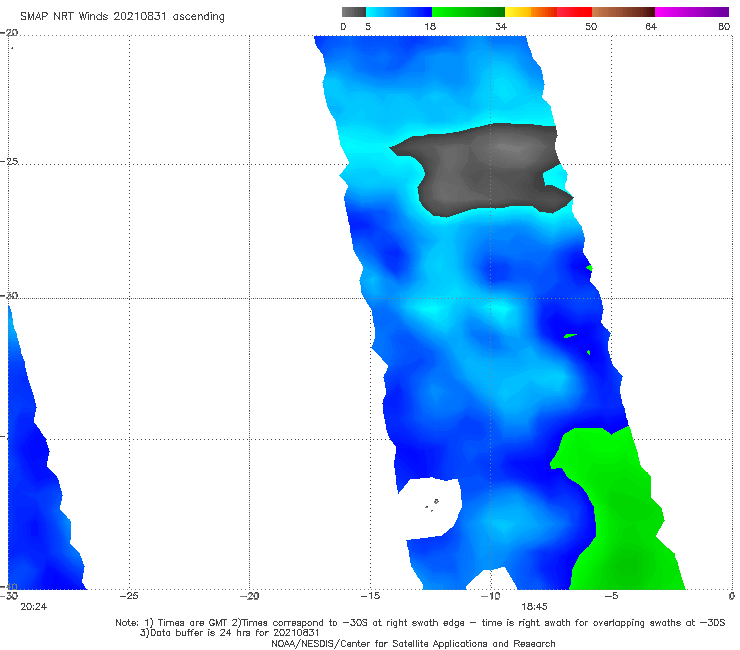Click the top-left latitude label '-20'
The width and height of the screenshot is (740, 650).
coord(9,33)
